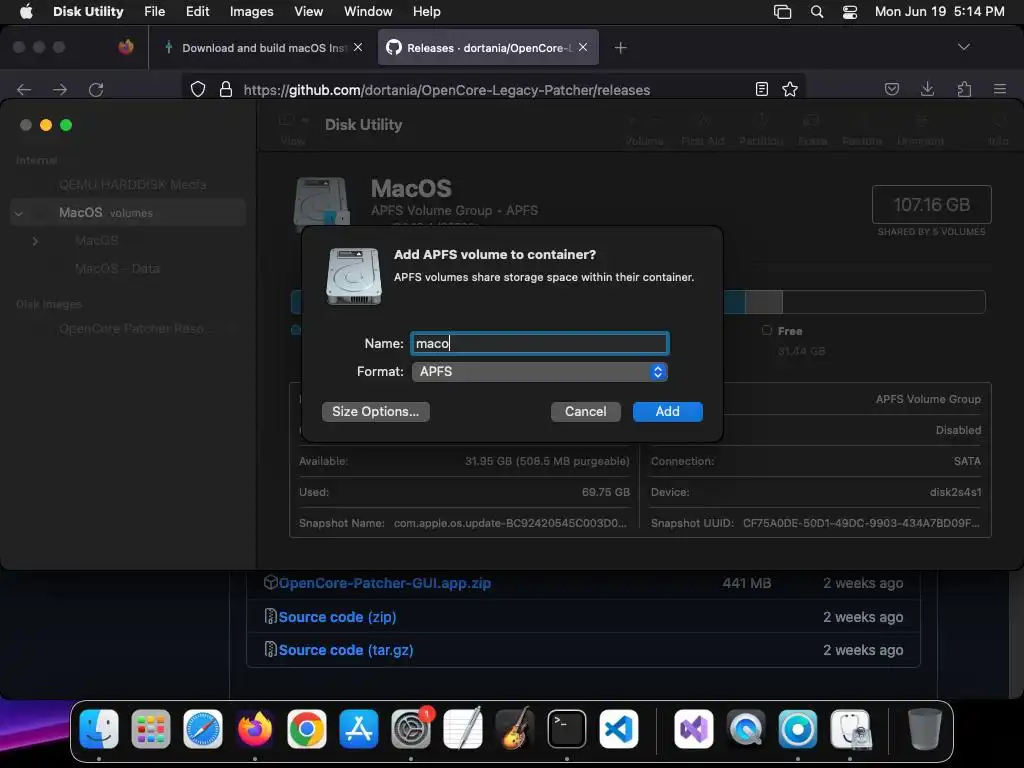The height and width of the screenshot is (768, 1024).
Task: Save page to Pocket icon
Action: click(892, 89)
